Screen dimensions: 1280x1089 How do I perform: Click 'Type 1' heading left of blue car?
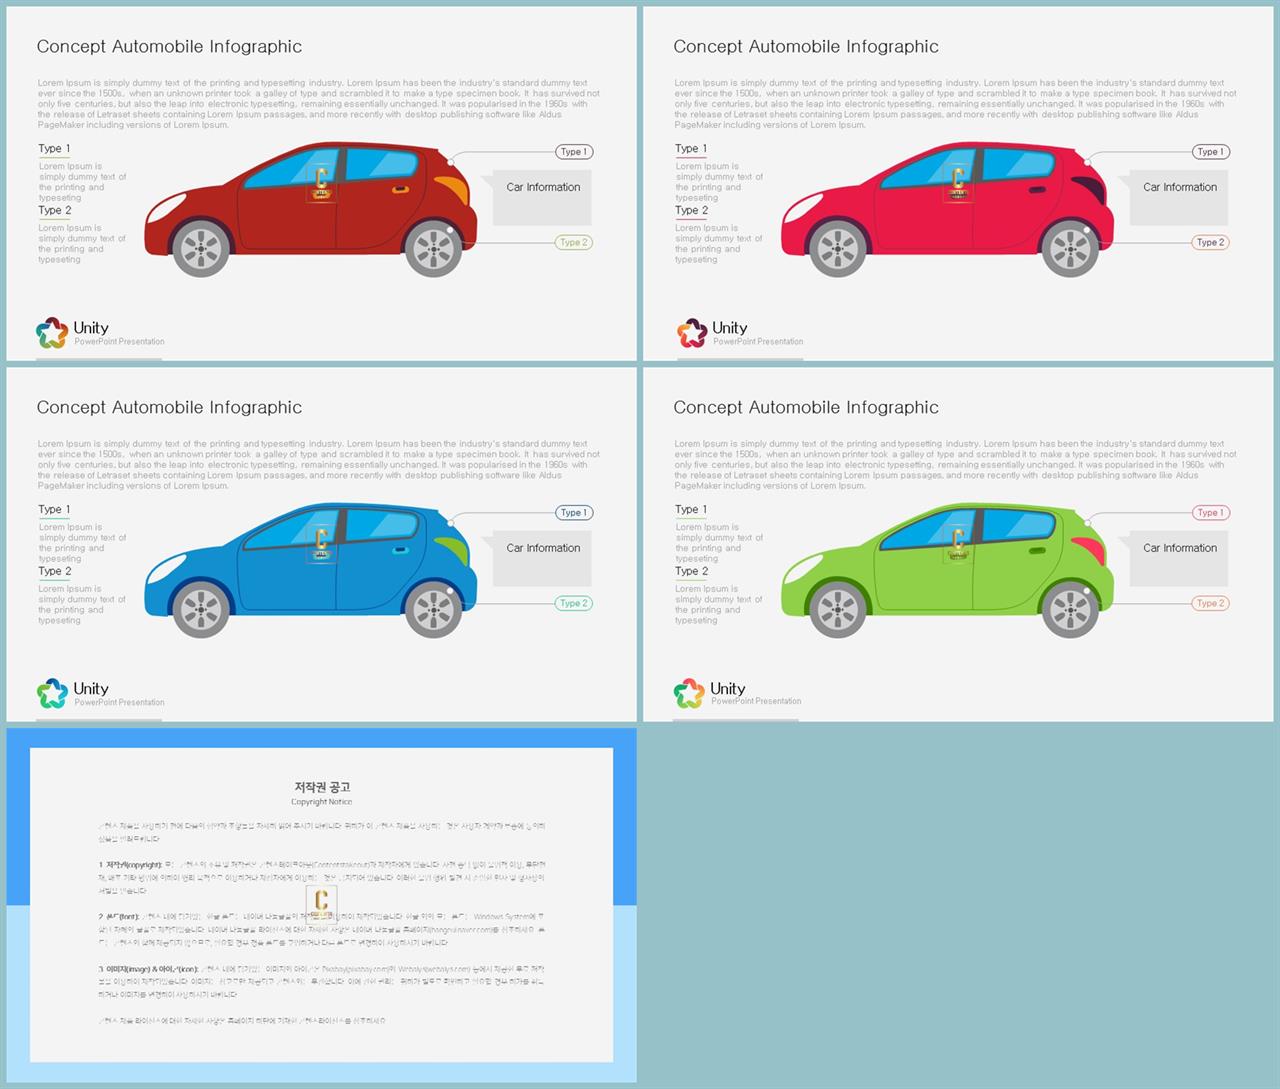54,509
